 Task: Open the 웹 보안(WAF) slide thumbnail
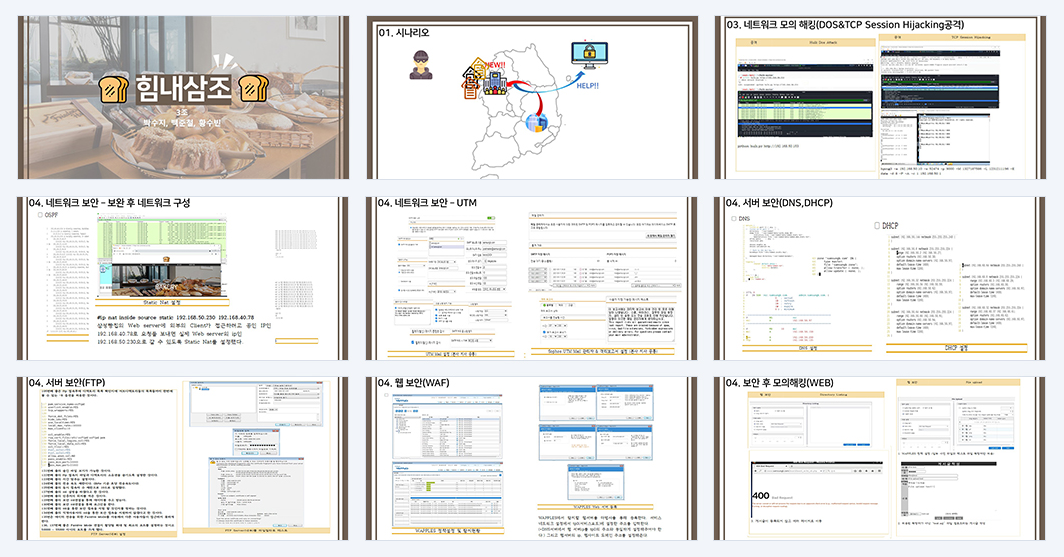click(x=532, y=459)
